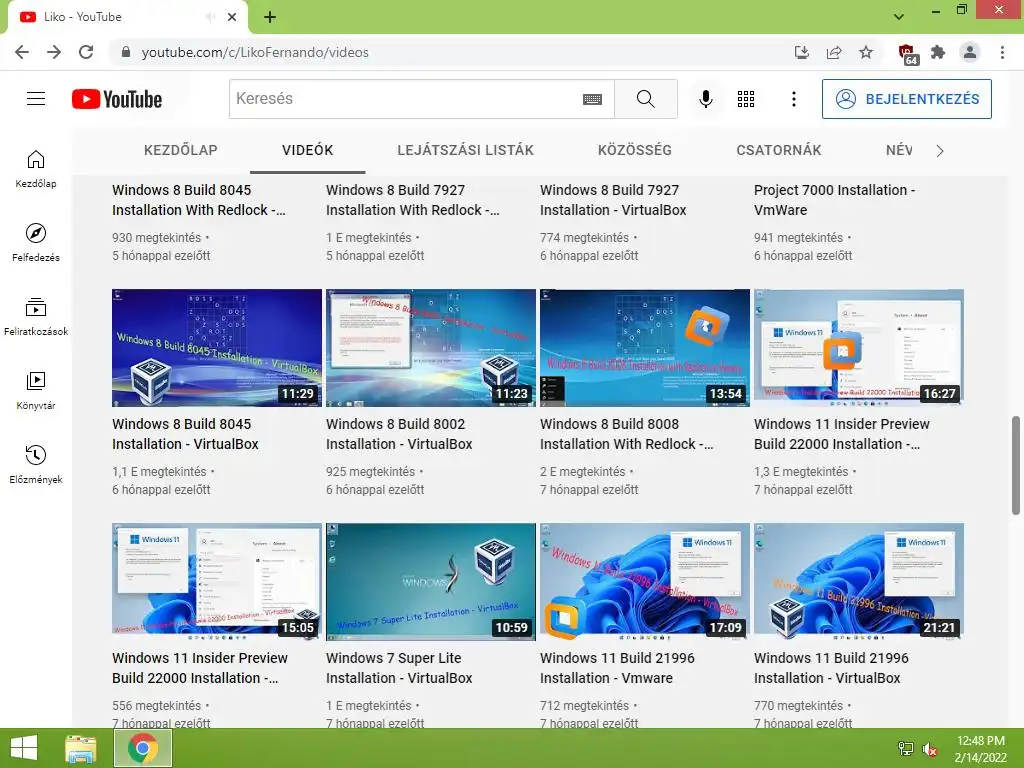
Task: Switch to the KEZDŐLAP channel tab
Action: coord(180,150)
